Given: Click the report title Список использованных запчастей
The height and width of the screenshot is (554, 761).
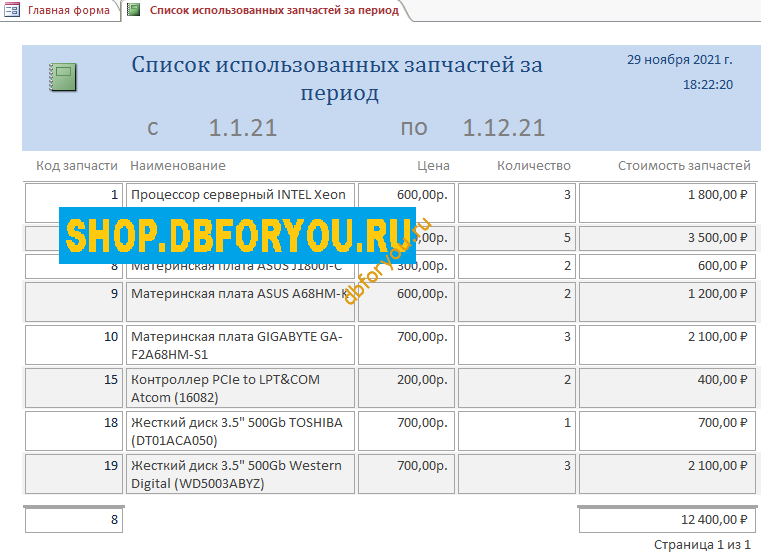Looking at the screenshot, I should [337, 78].
